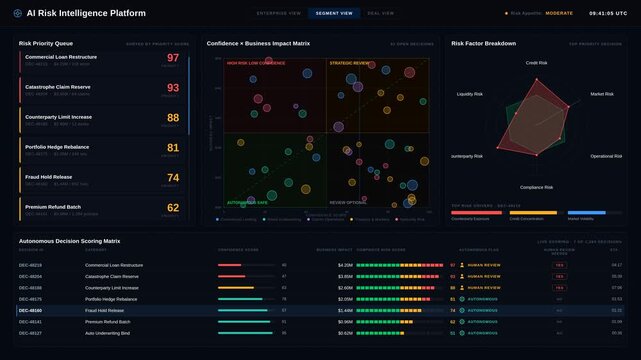Click the Market Risk radar axis label
The height and width of the screenshot is (360, 641).
pyautogui.click(x=602, y=94)
